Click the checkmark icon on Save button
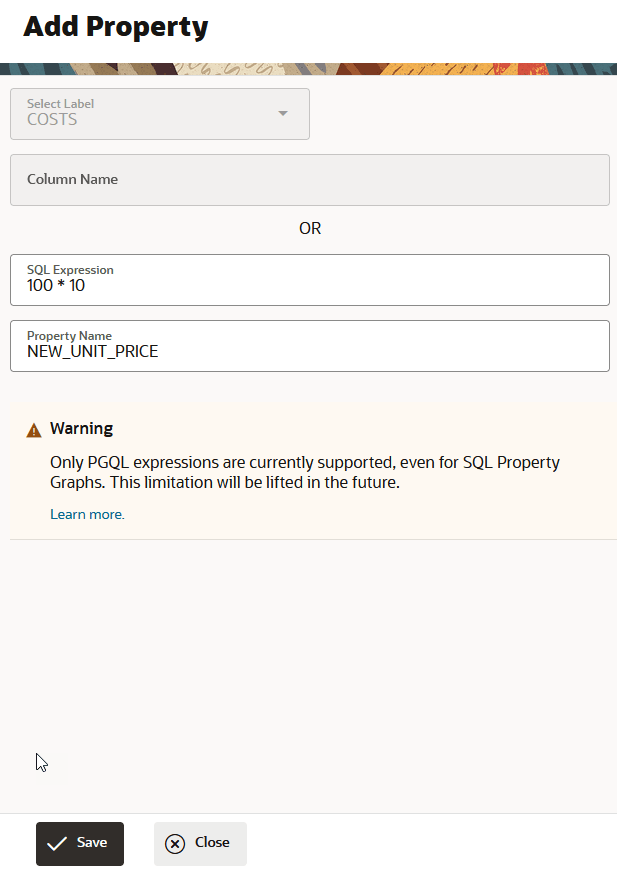Image resolution: width=617 pixels, height=873 pixels. [58, 843]
